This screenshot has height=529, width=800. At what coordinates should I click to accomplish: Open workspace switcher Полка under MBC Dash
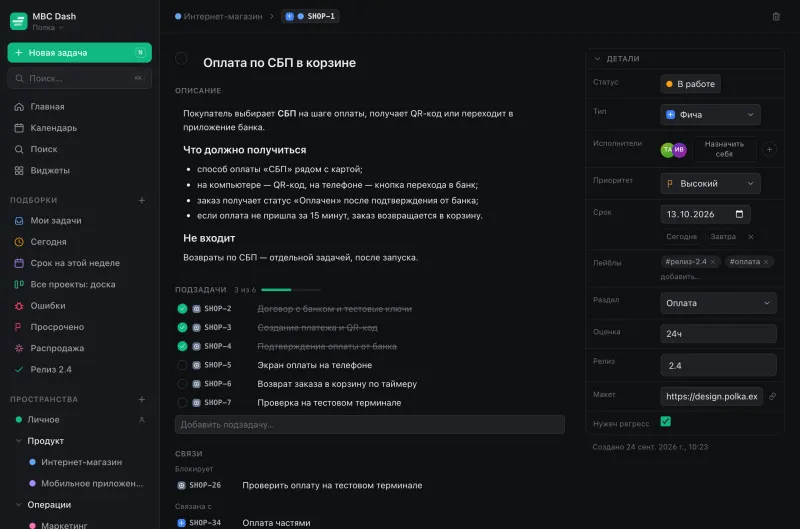(48, 28)
